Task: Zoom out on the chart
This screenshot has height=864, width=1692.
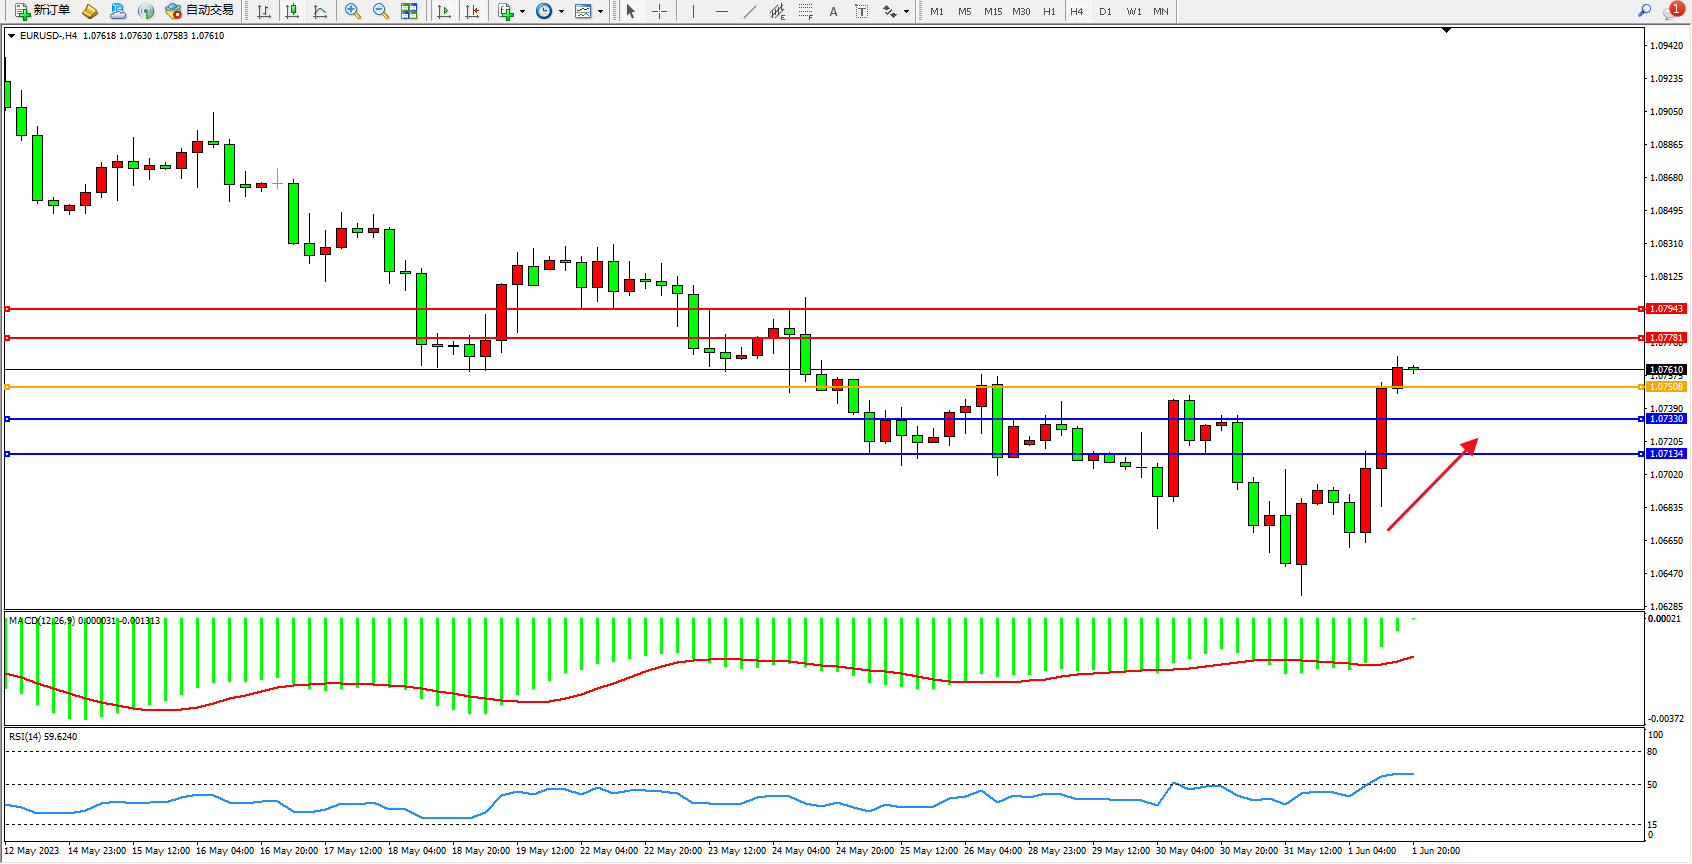Action: tap(381, 11)
